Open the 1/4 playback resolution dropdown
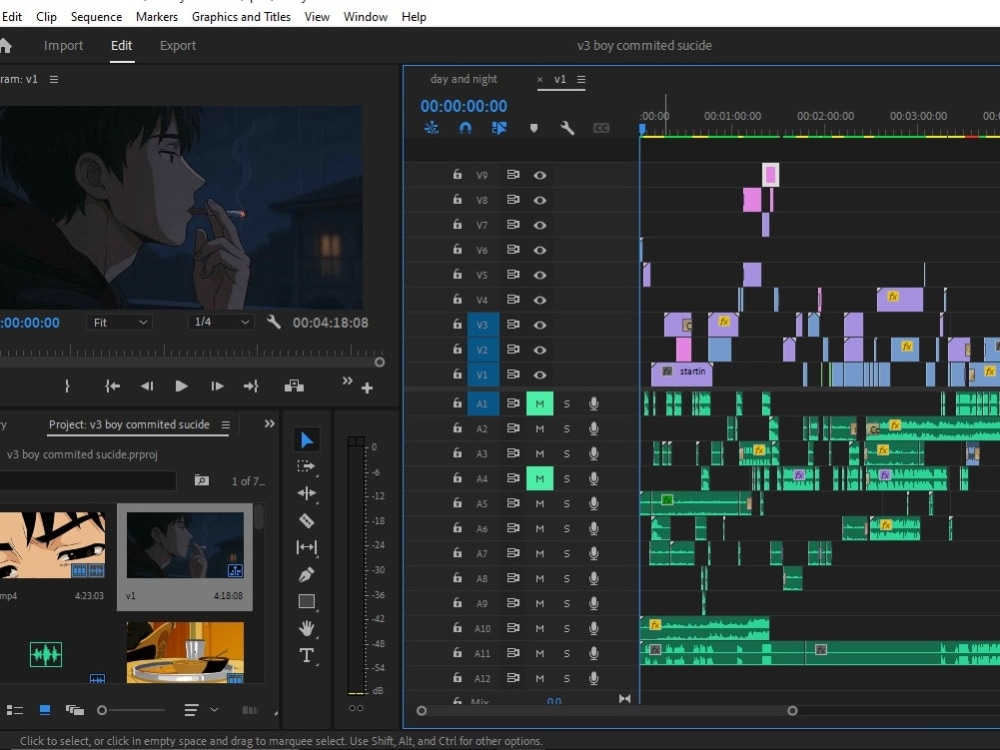The width and height of the screenshot is (1000, 750). coord(221,322)
